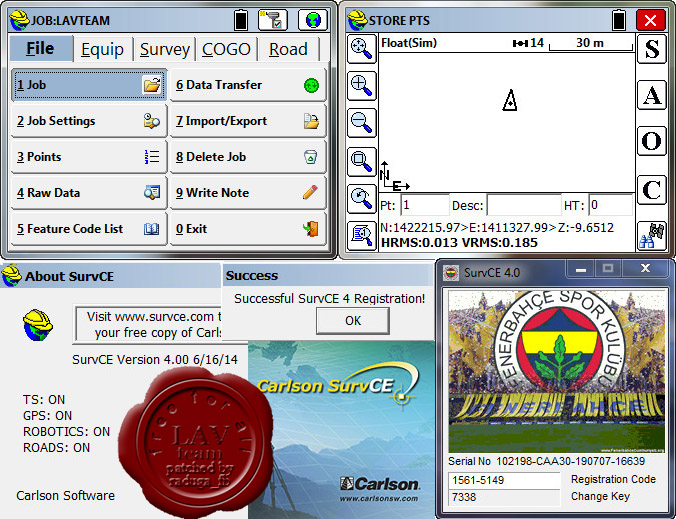The height and width of the screenshot is (519, 676).
Task: Open the File tab
Action: coord(41,49)
